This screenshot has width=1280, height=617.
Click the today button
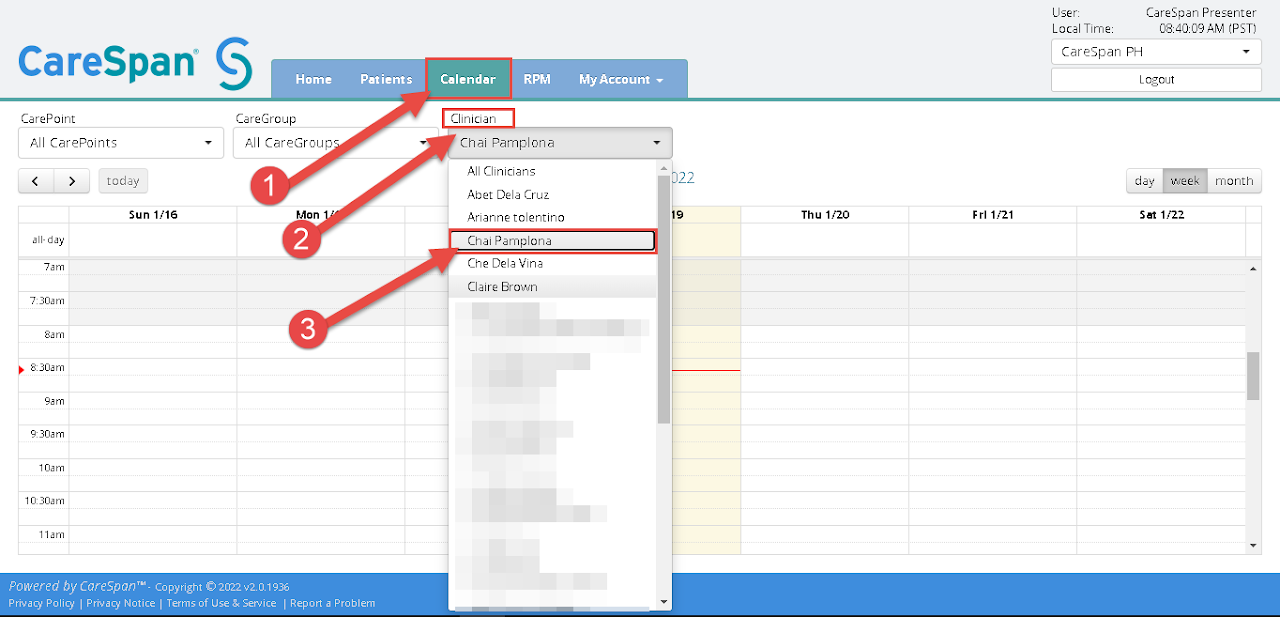pyautogui.click(x=123, y=181)
